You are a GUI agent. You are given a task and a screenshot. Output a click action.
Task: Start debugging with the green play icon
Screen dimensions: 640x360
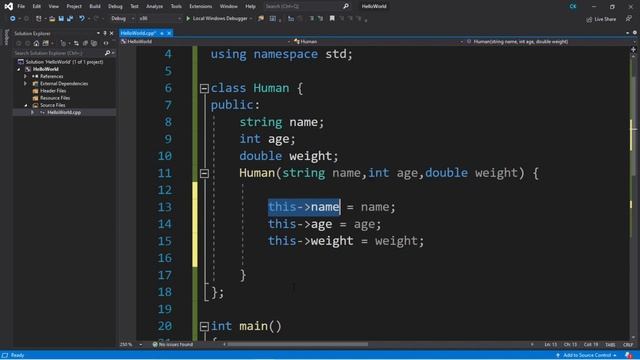188,18
